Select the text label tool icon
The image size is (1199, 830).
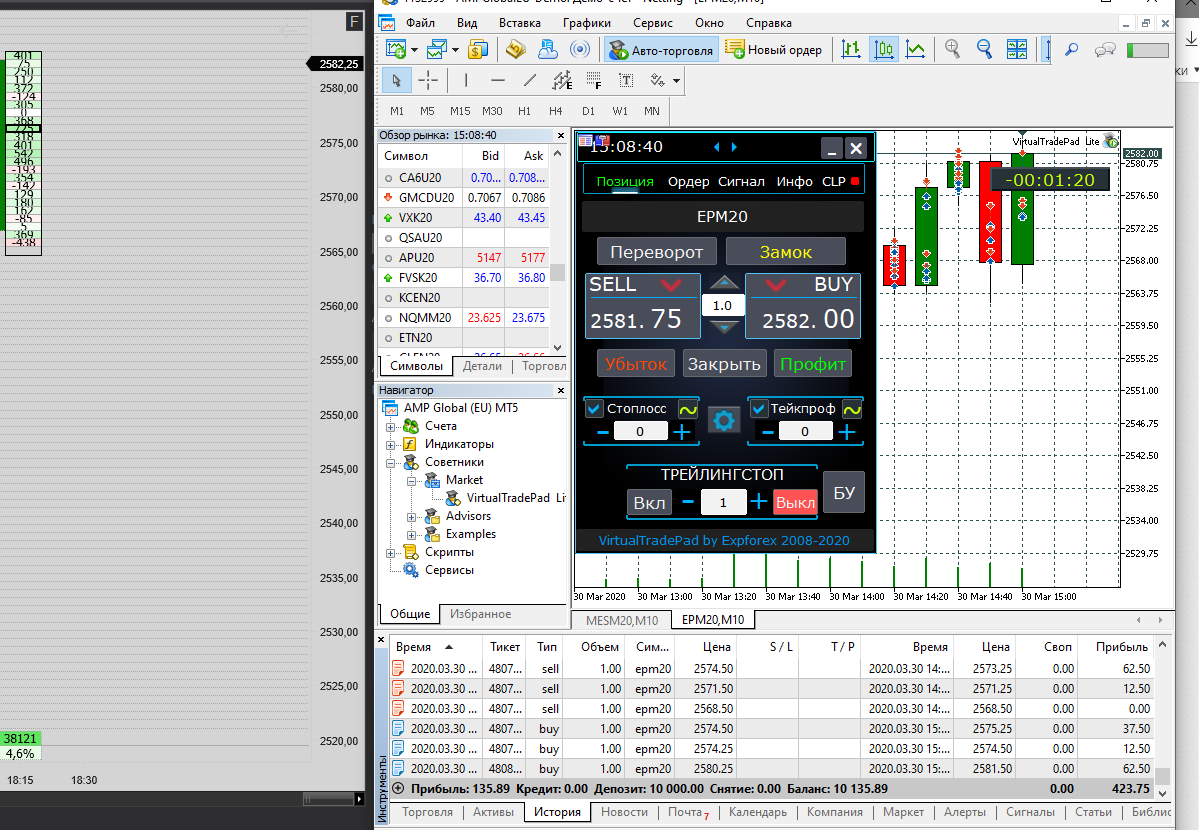(x=625, y=80)
